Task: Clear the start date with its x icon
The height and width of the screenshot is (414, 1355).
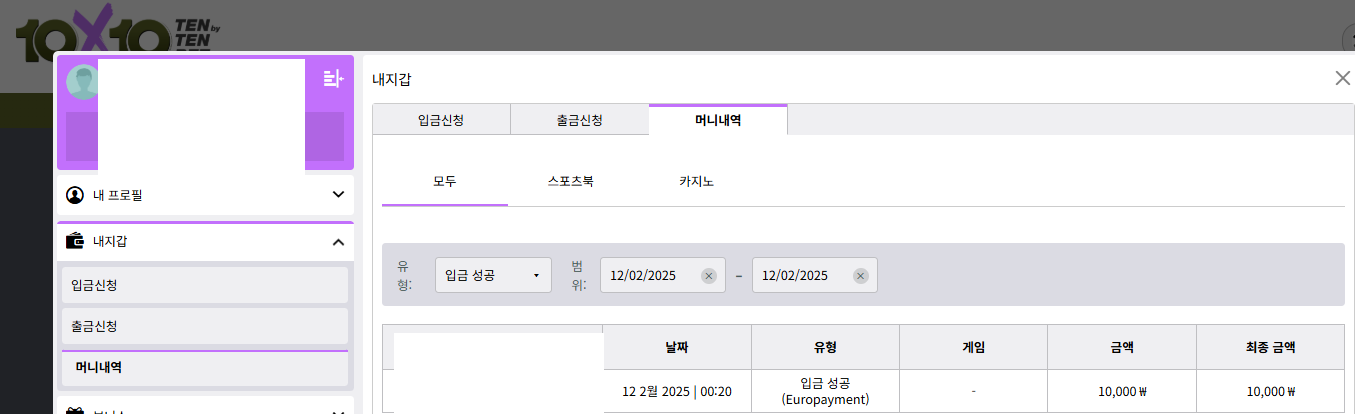Action: (x=708, y=276)
